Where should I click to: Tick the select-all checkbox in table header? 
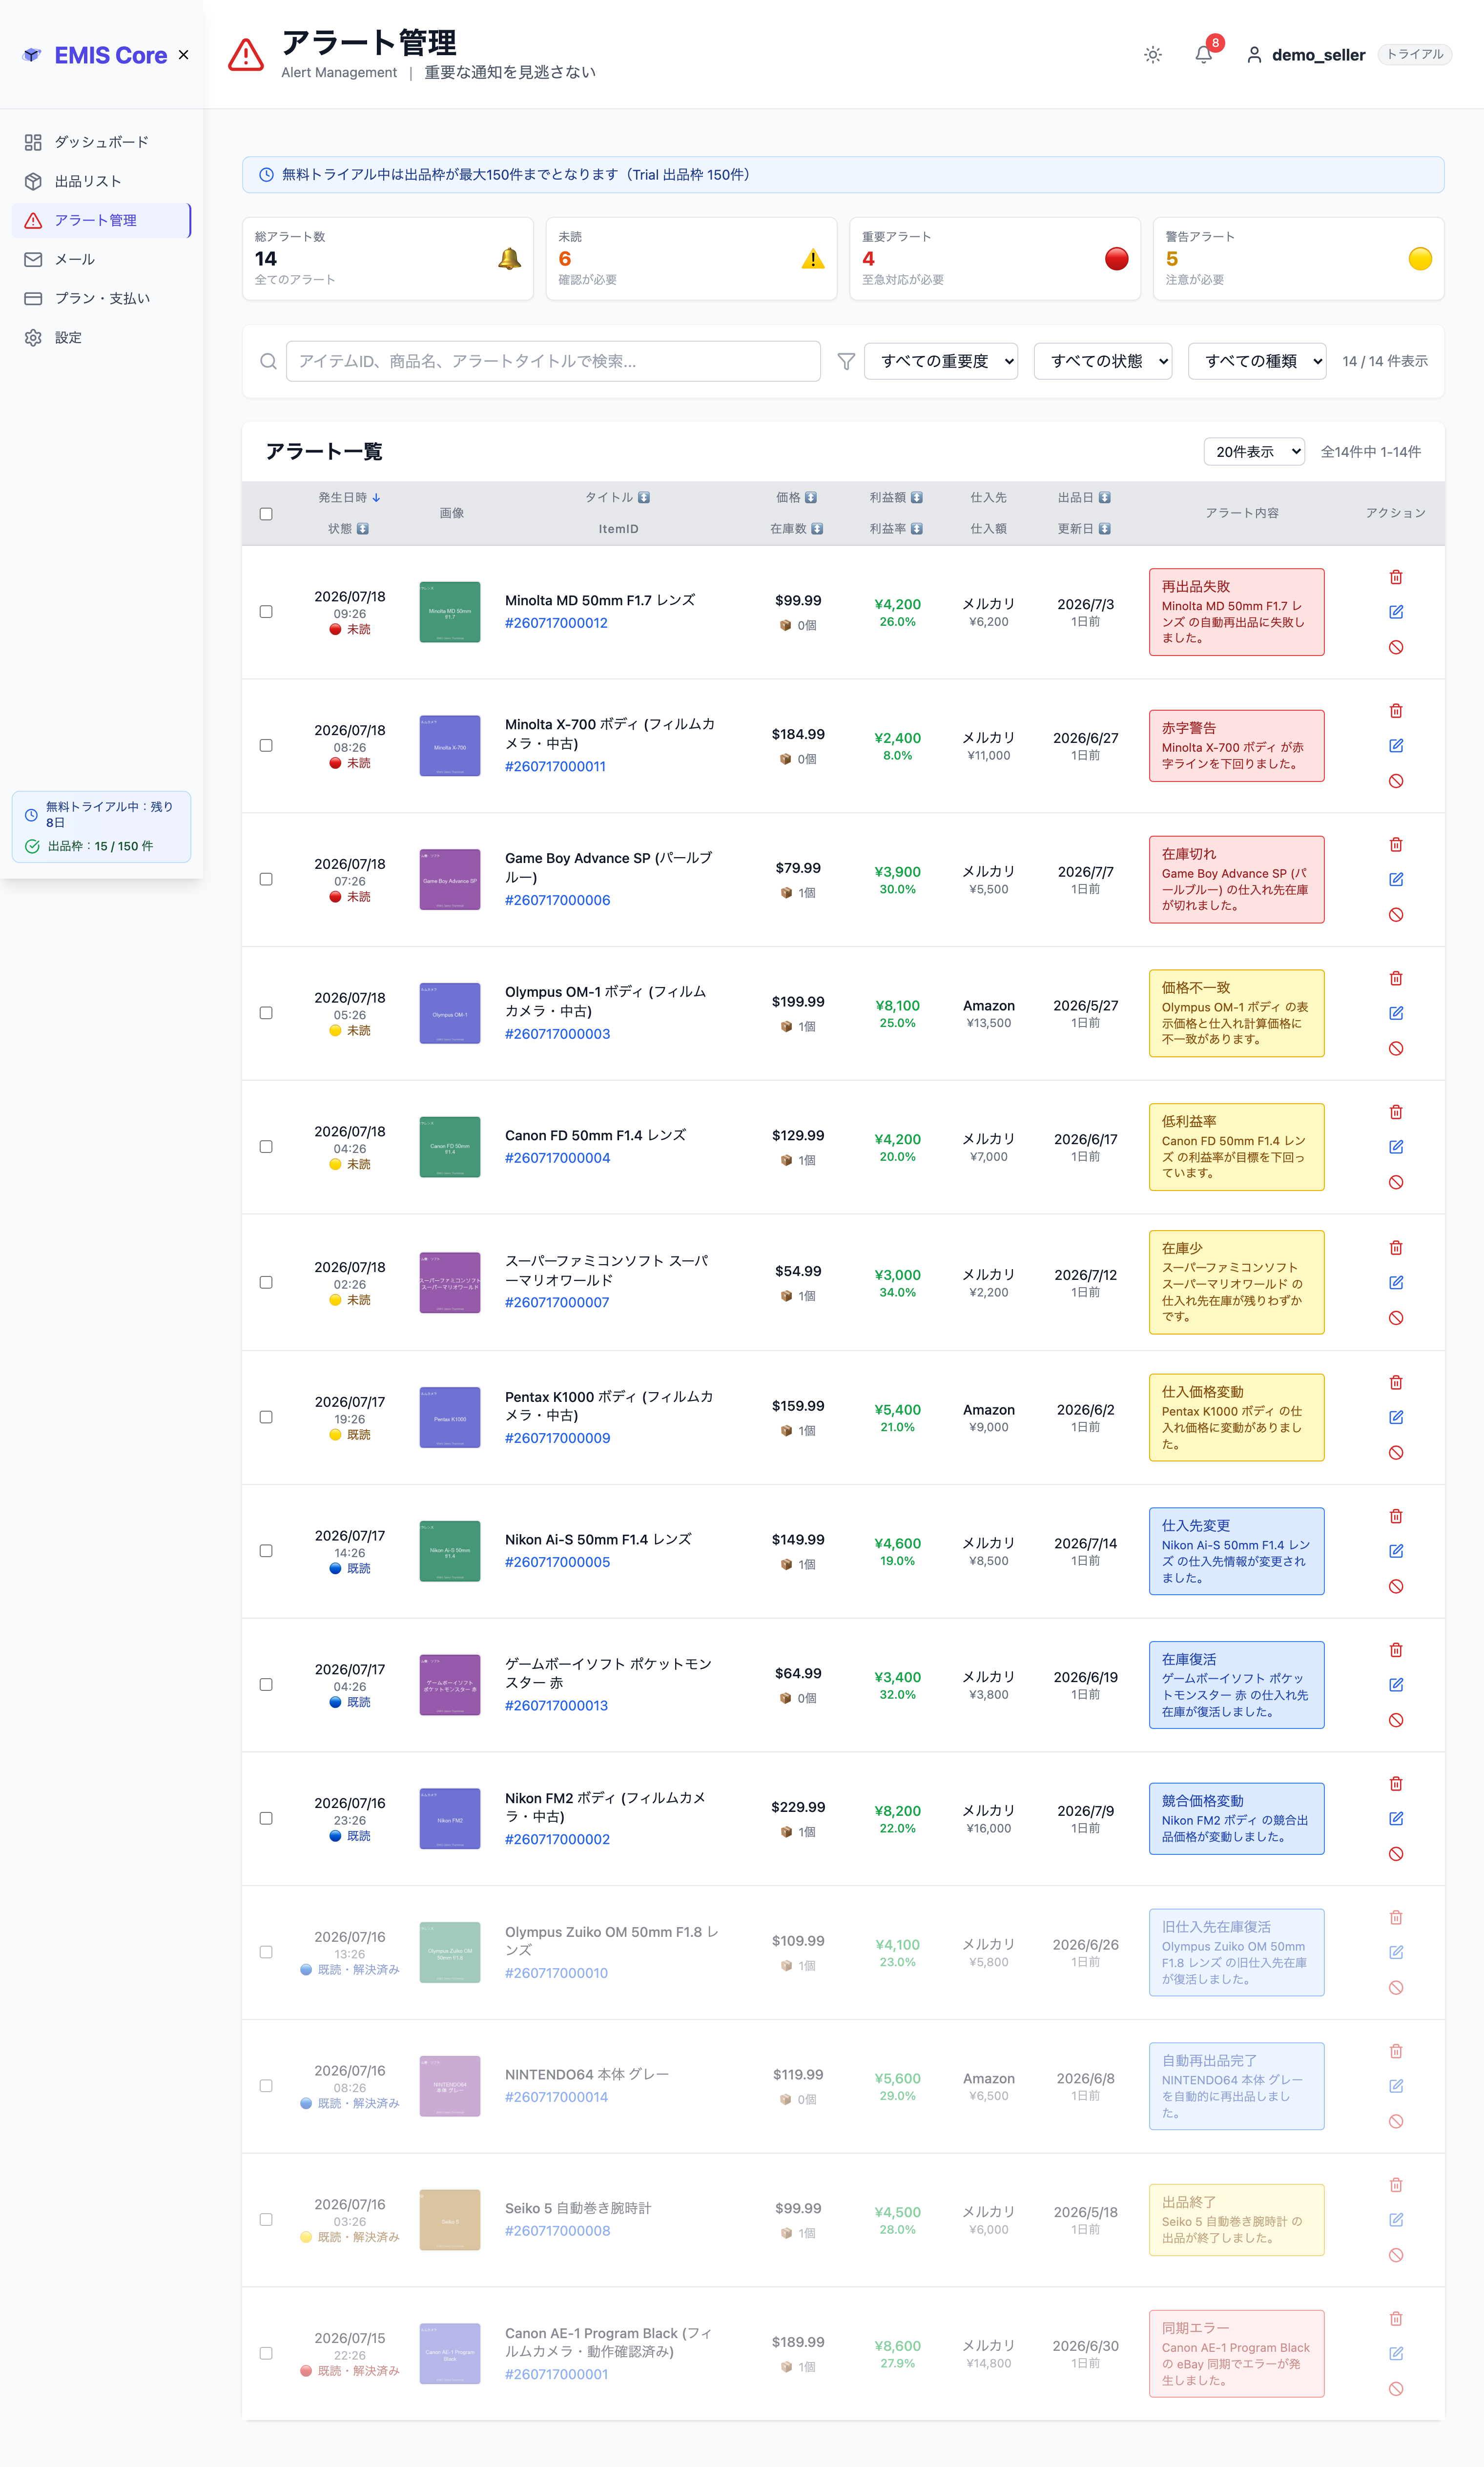(266, 514)
